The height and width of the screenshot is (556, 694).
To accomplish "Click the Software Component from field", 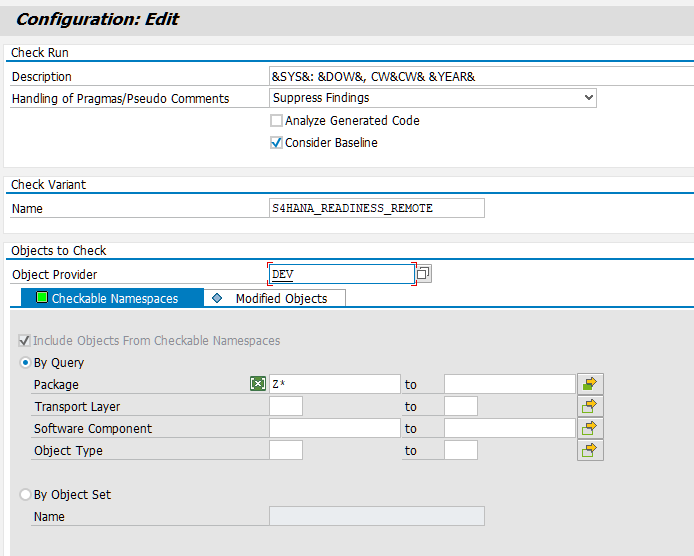I will click(x=335, y=428).
